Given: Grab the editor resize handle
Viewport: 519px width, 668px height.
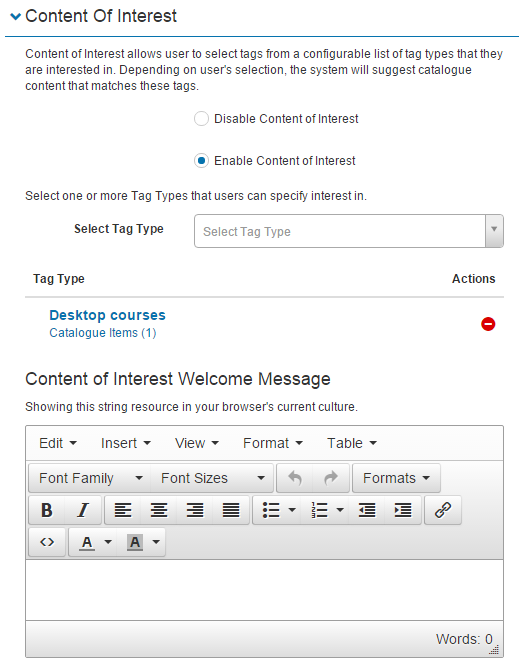Looking at the screenshot, I should (495, 650).
